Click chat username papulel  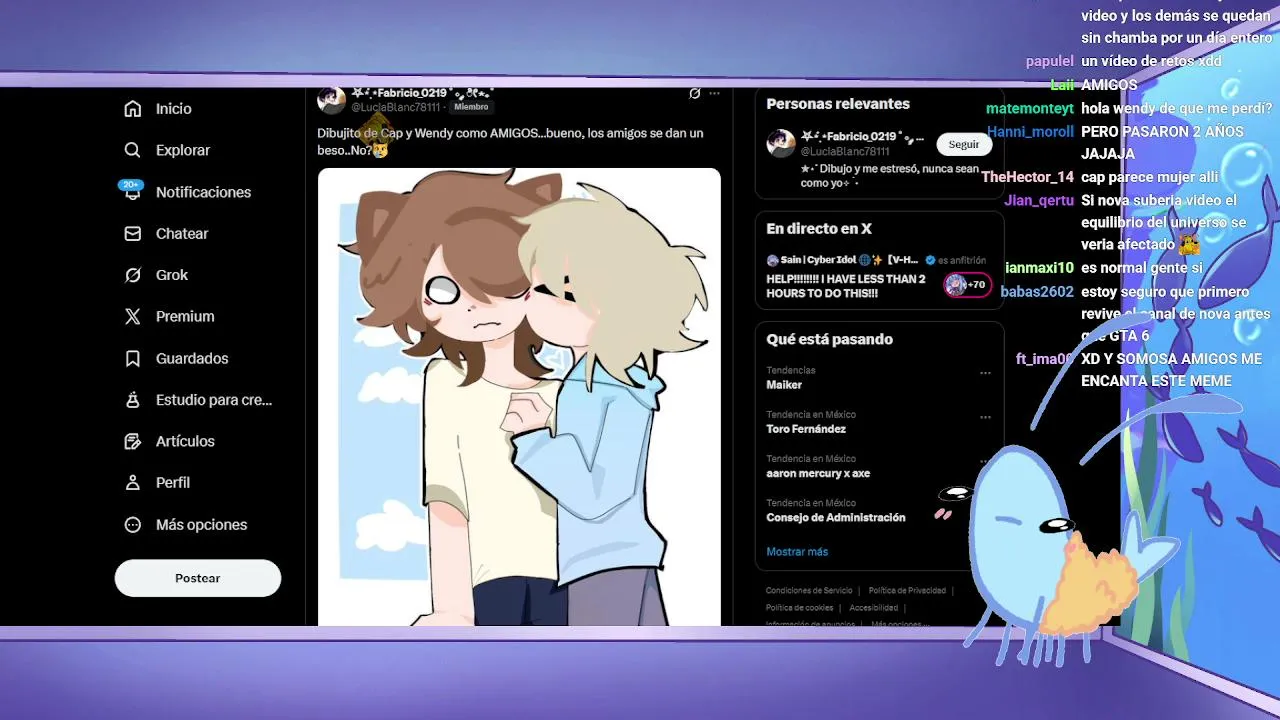1050,61
